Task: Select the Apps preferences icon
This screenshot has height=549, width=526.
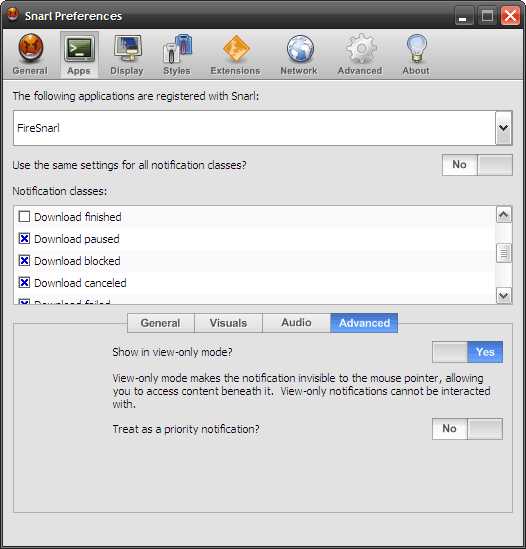Action: click(x=79, y=55)
